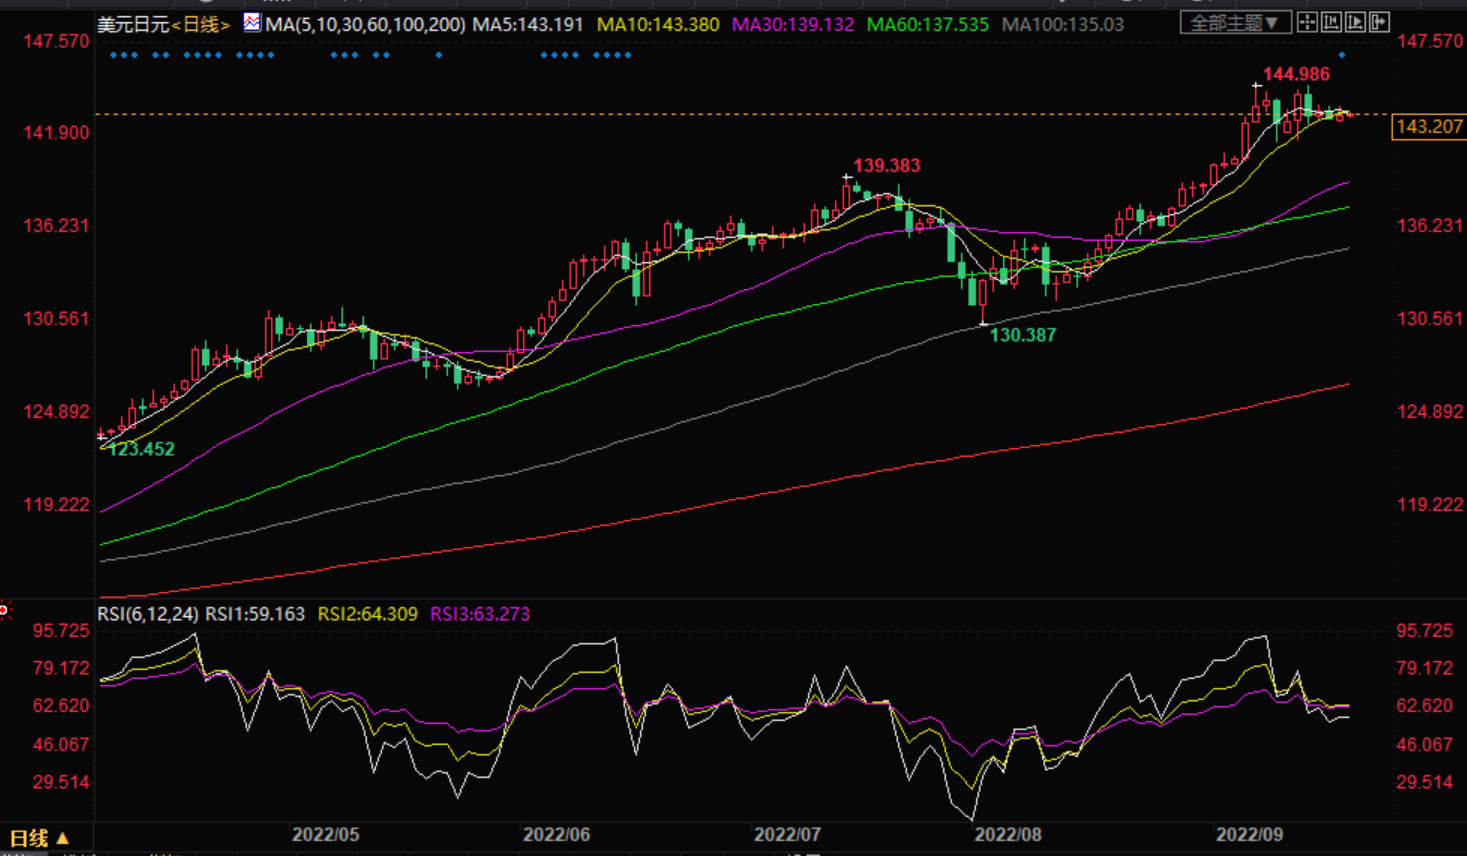Click the MA30:139.132 value

pyautogui.click(x=793, y=24)
